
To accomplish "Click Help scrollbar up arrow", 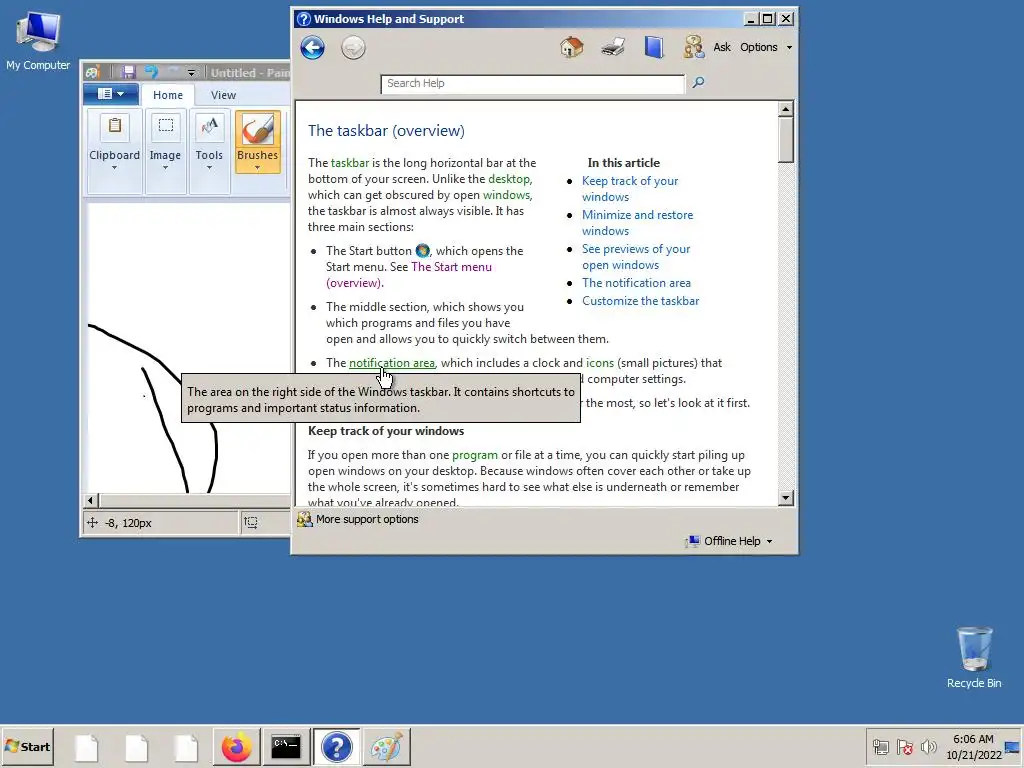I will (786, 108).
